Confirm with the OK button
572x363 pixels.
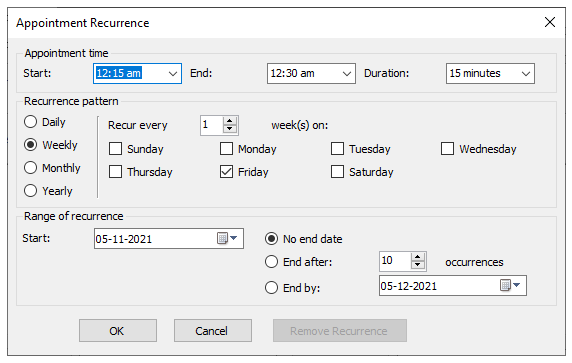[x=118, y=331]
